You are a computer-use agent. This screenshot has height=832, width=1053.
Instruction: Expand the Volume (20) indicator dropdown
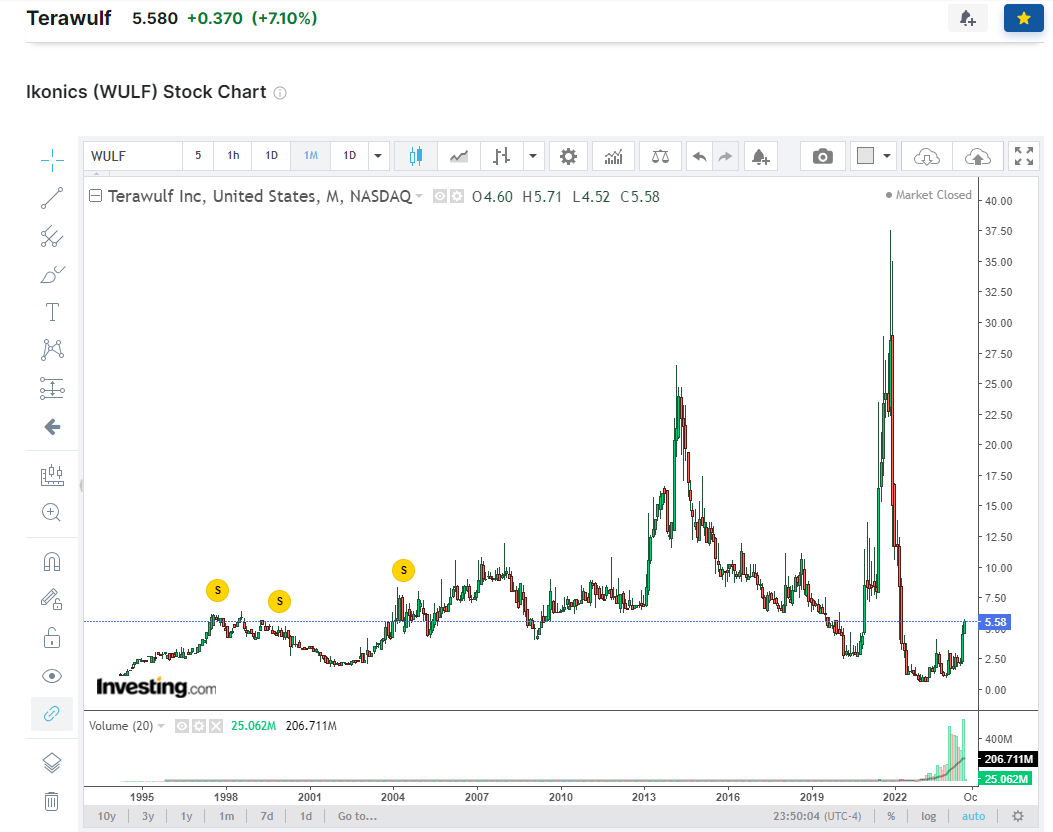pos(161,726)
